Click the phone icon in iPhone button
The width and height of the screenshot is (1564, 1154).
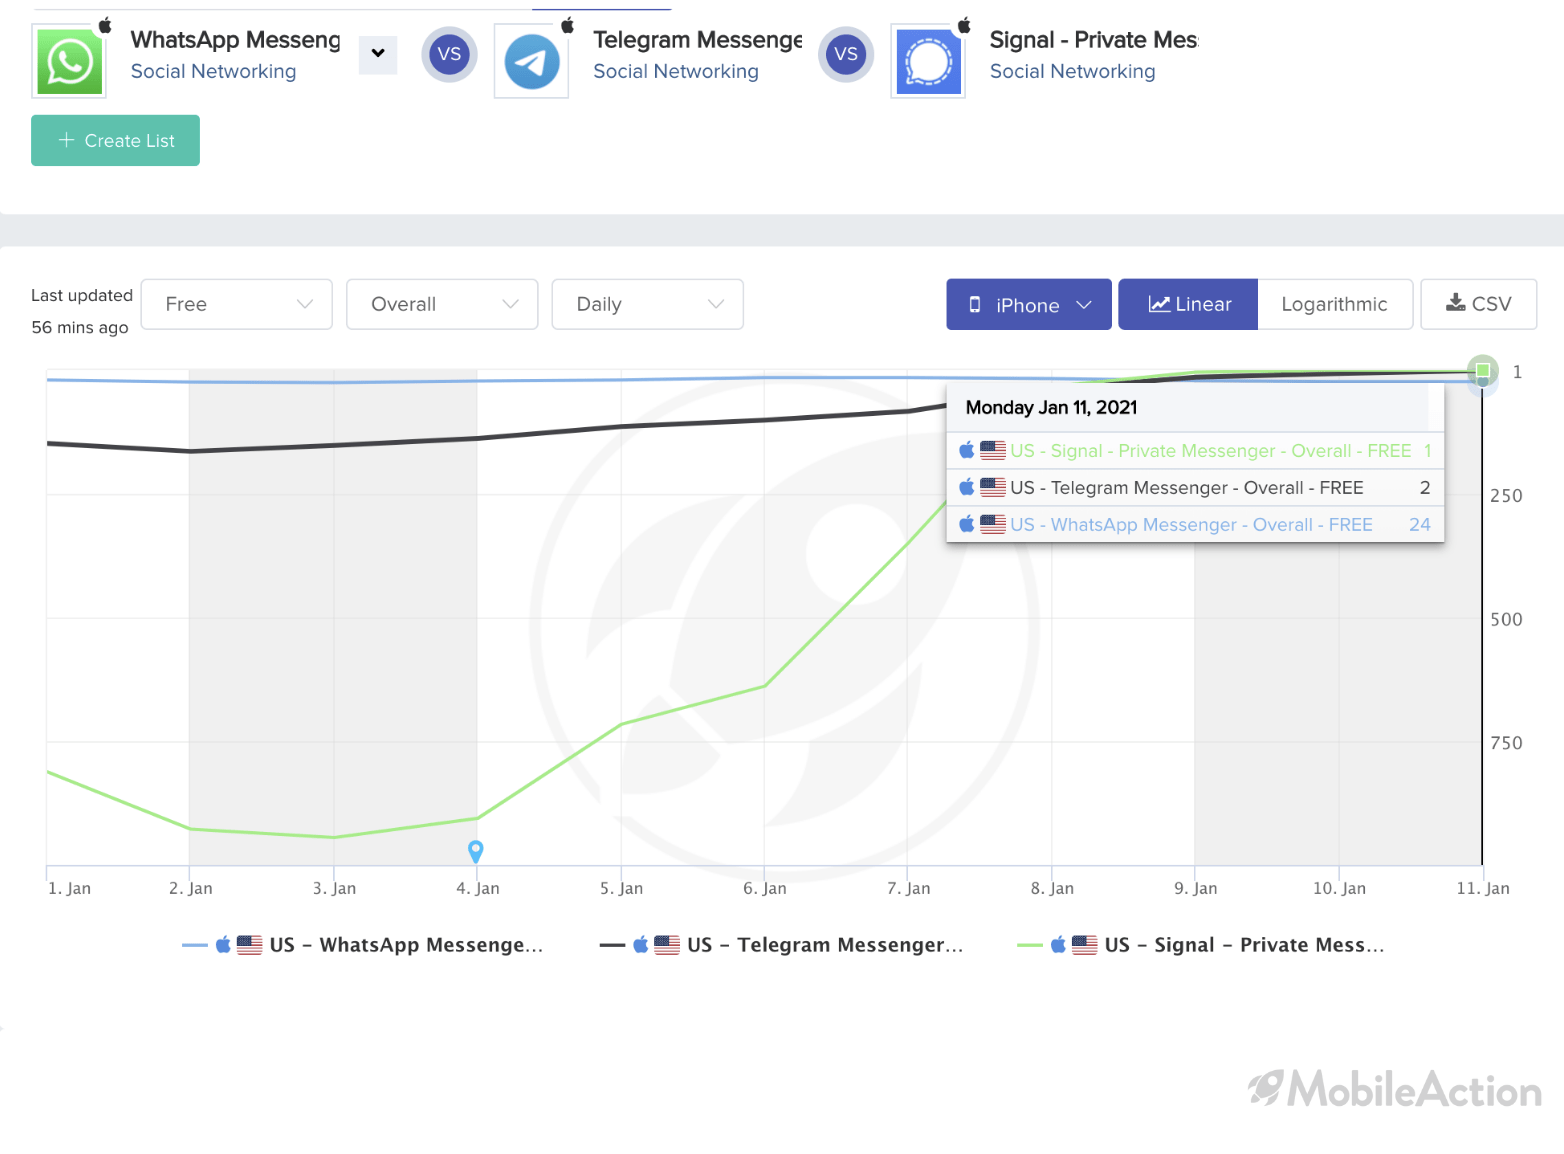[975, 304]
